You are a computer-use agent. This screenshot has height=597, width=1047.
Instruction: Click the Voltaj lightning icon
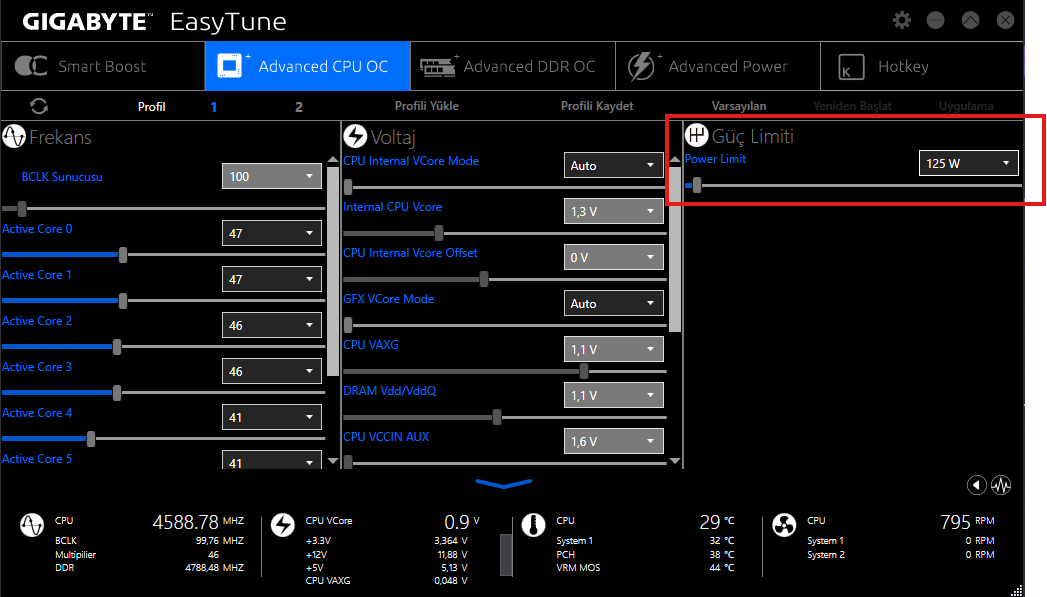point(355,136)
